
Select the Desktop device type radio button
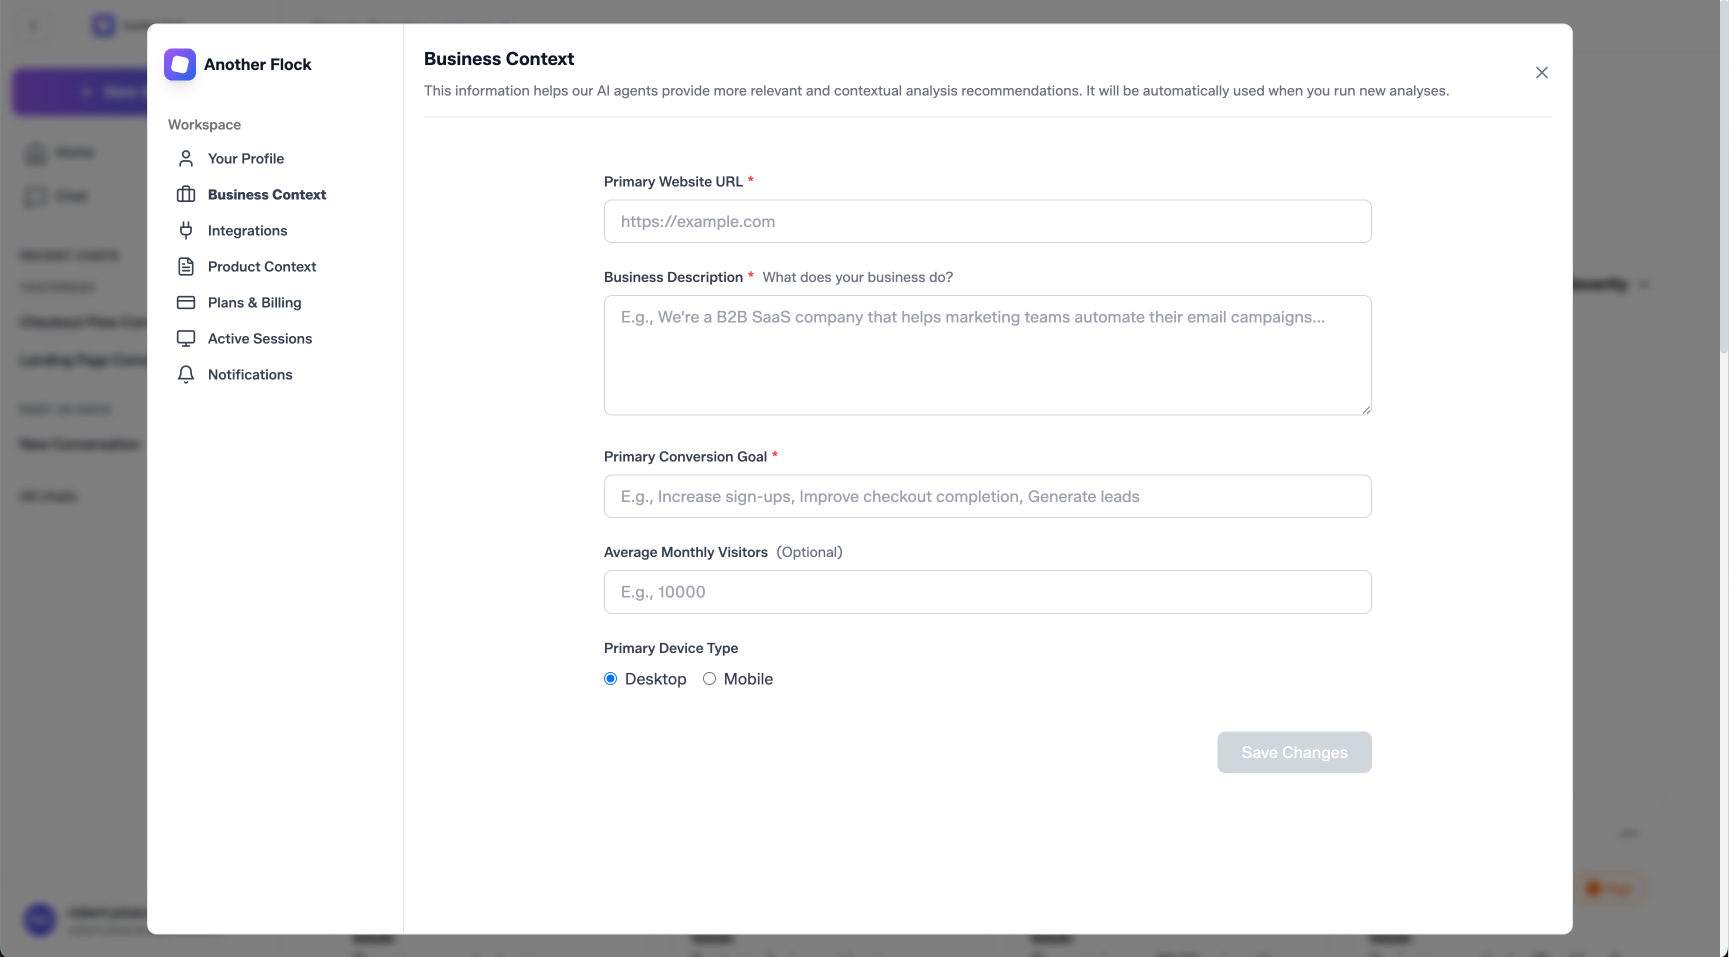(x=610, y=678)
